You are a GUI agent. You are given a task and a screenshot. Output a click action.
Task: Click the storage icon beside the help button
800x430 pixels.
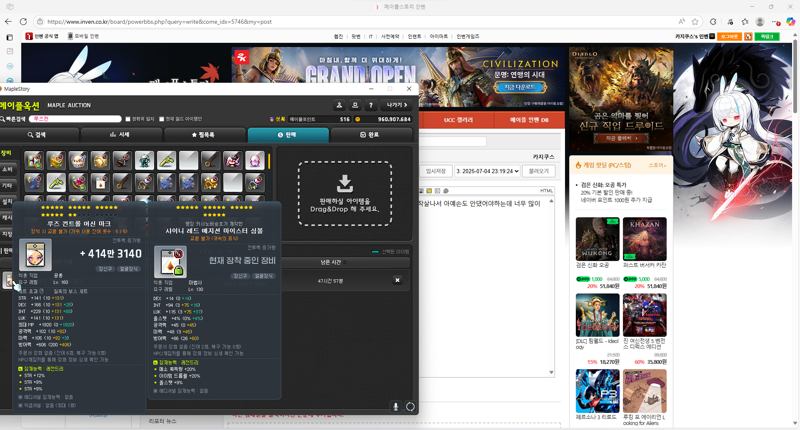(x=355, y=105)
